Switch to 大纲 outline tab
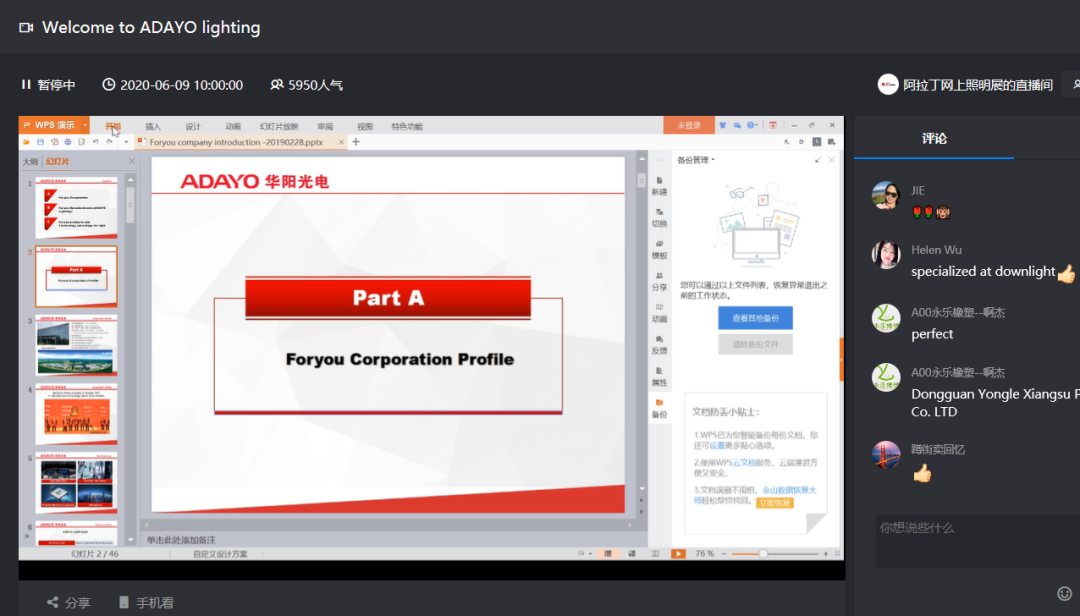Viewport: 1080px width, 616px height. tap(30, 161)
